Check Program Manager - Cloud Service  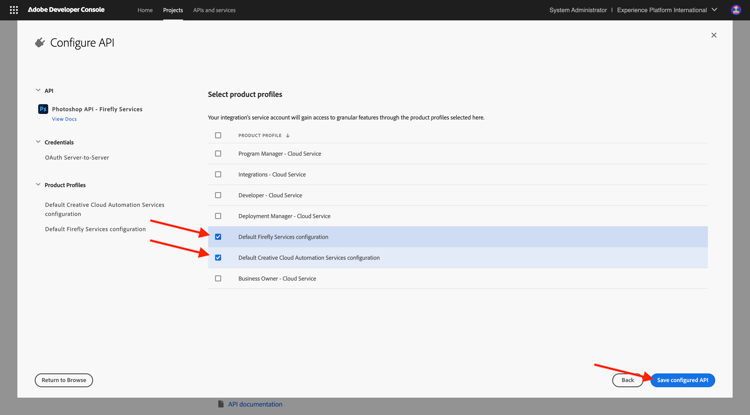pos(218,153)
